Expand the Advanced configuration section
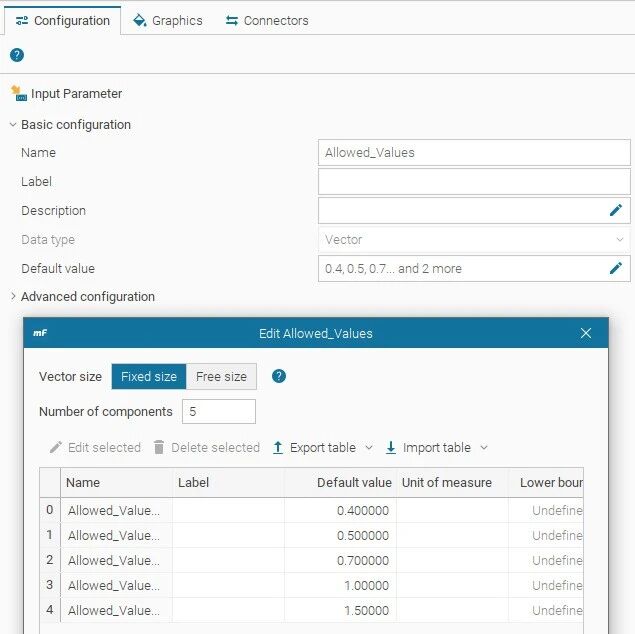This screenshot has width=635, height=634. coord(13,296)
